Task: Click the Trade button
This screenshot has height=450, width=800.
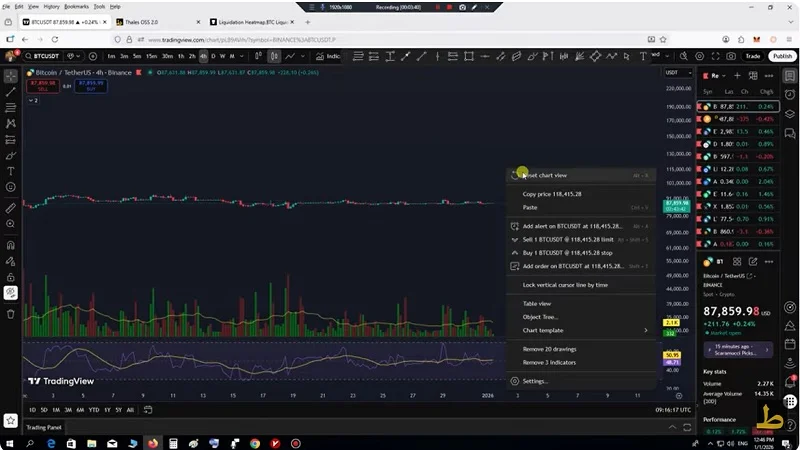Action: [x=753, y=56]
